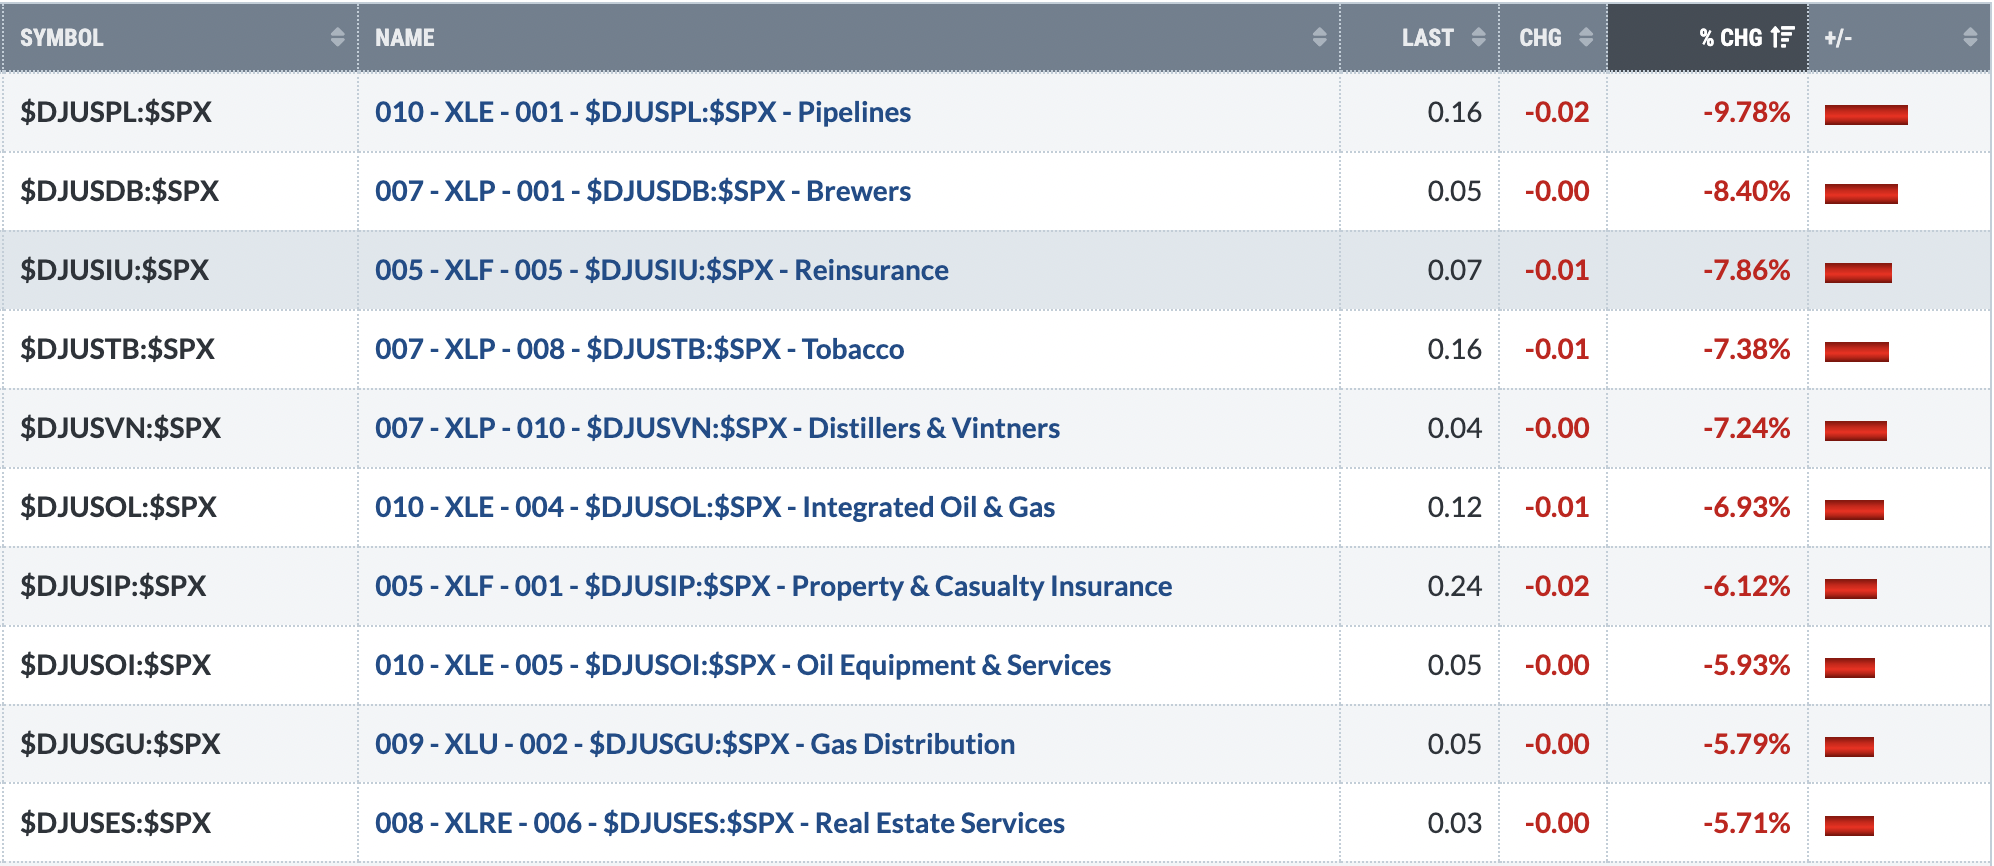Toggle the % CHG active sort indicator
This screenshot has width=1994, height=866.
click(1782, 37)
